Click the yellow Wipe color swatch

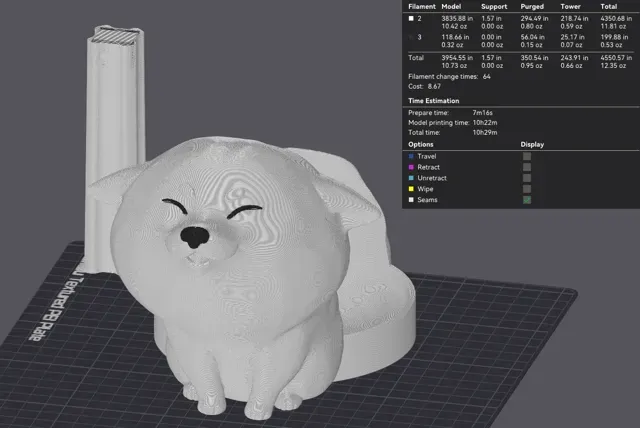[411, 189]
